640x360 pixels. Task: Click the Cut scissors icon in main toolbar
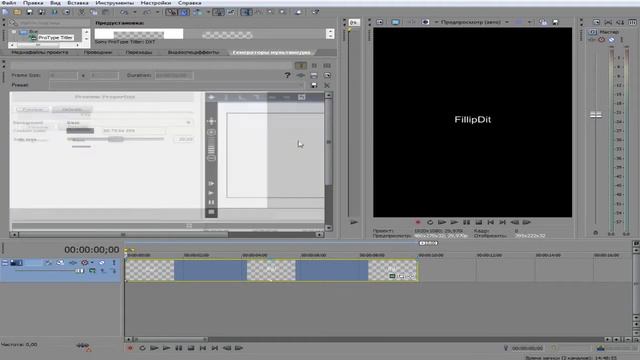[82, 12]
